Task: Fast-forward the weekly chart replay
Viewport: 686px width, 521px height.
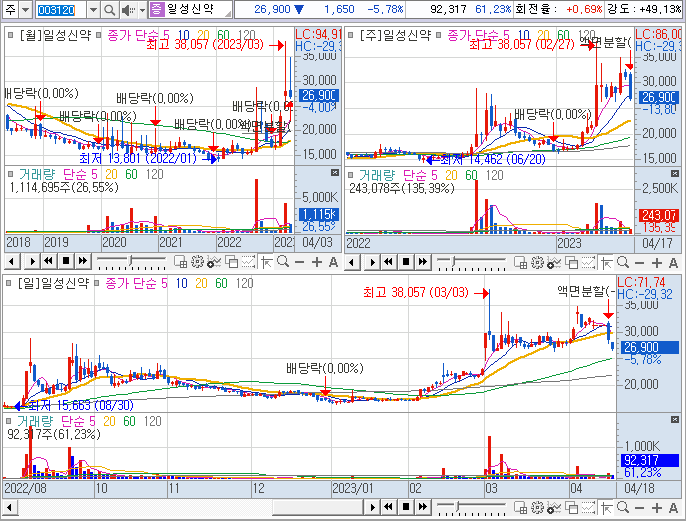Action: [423, 262]
